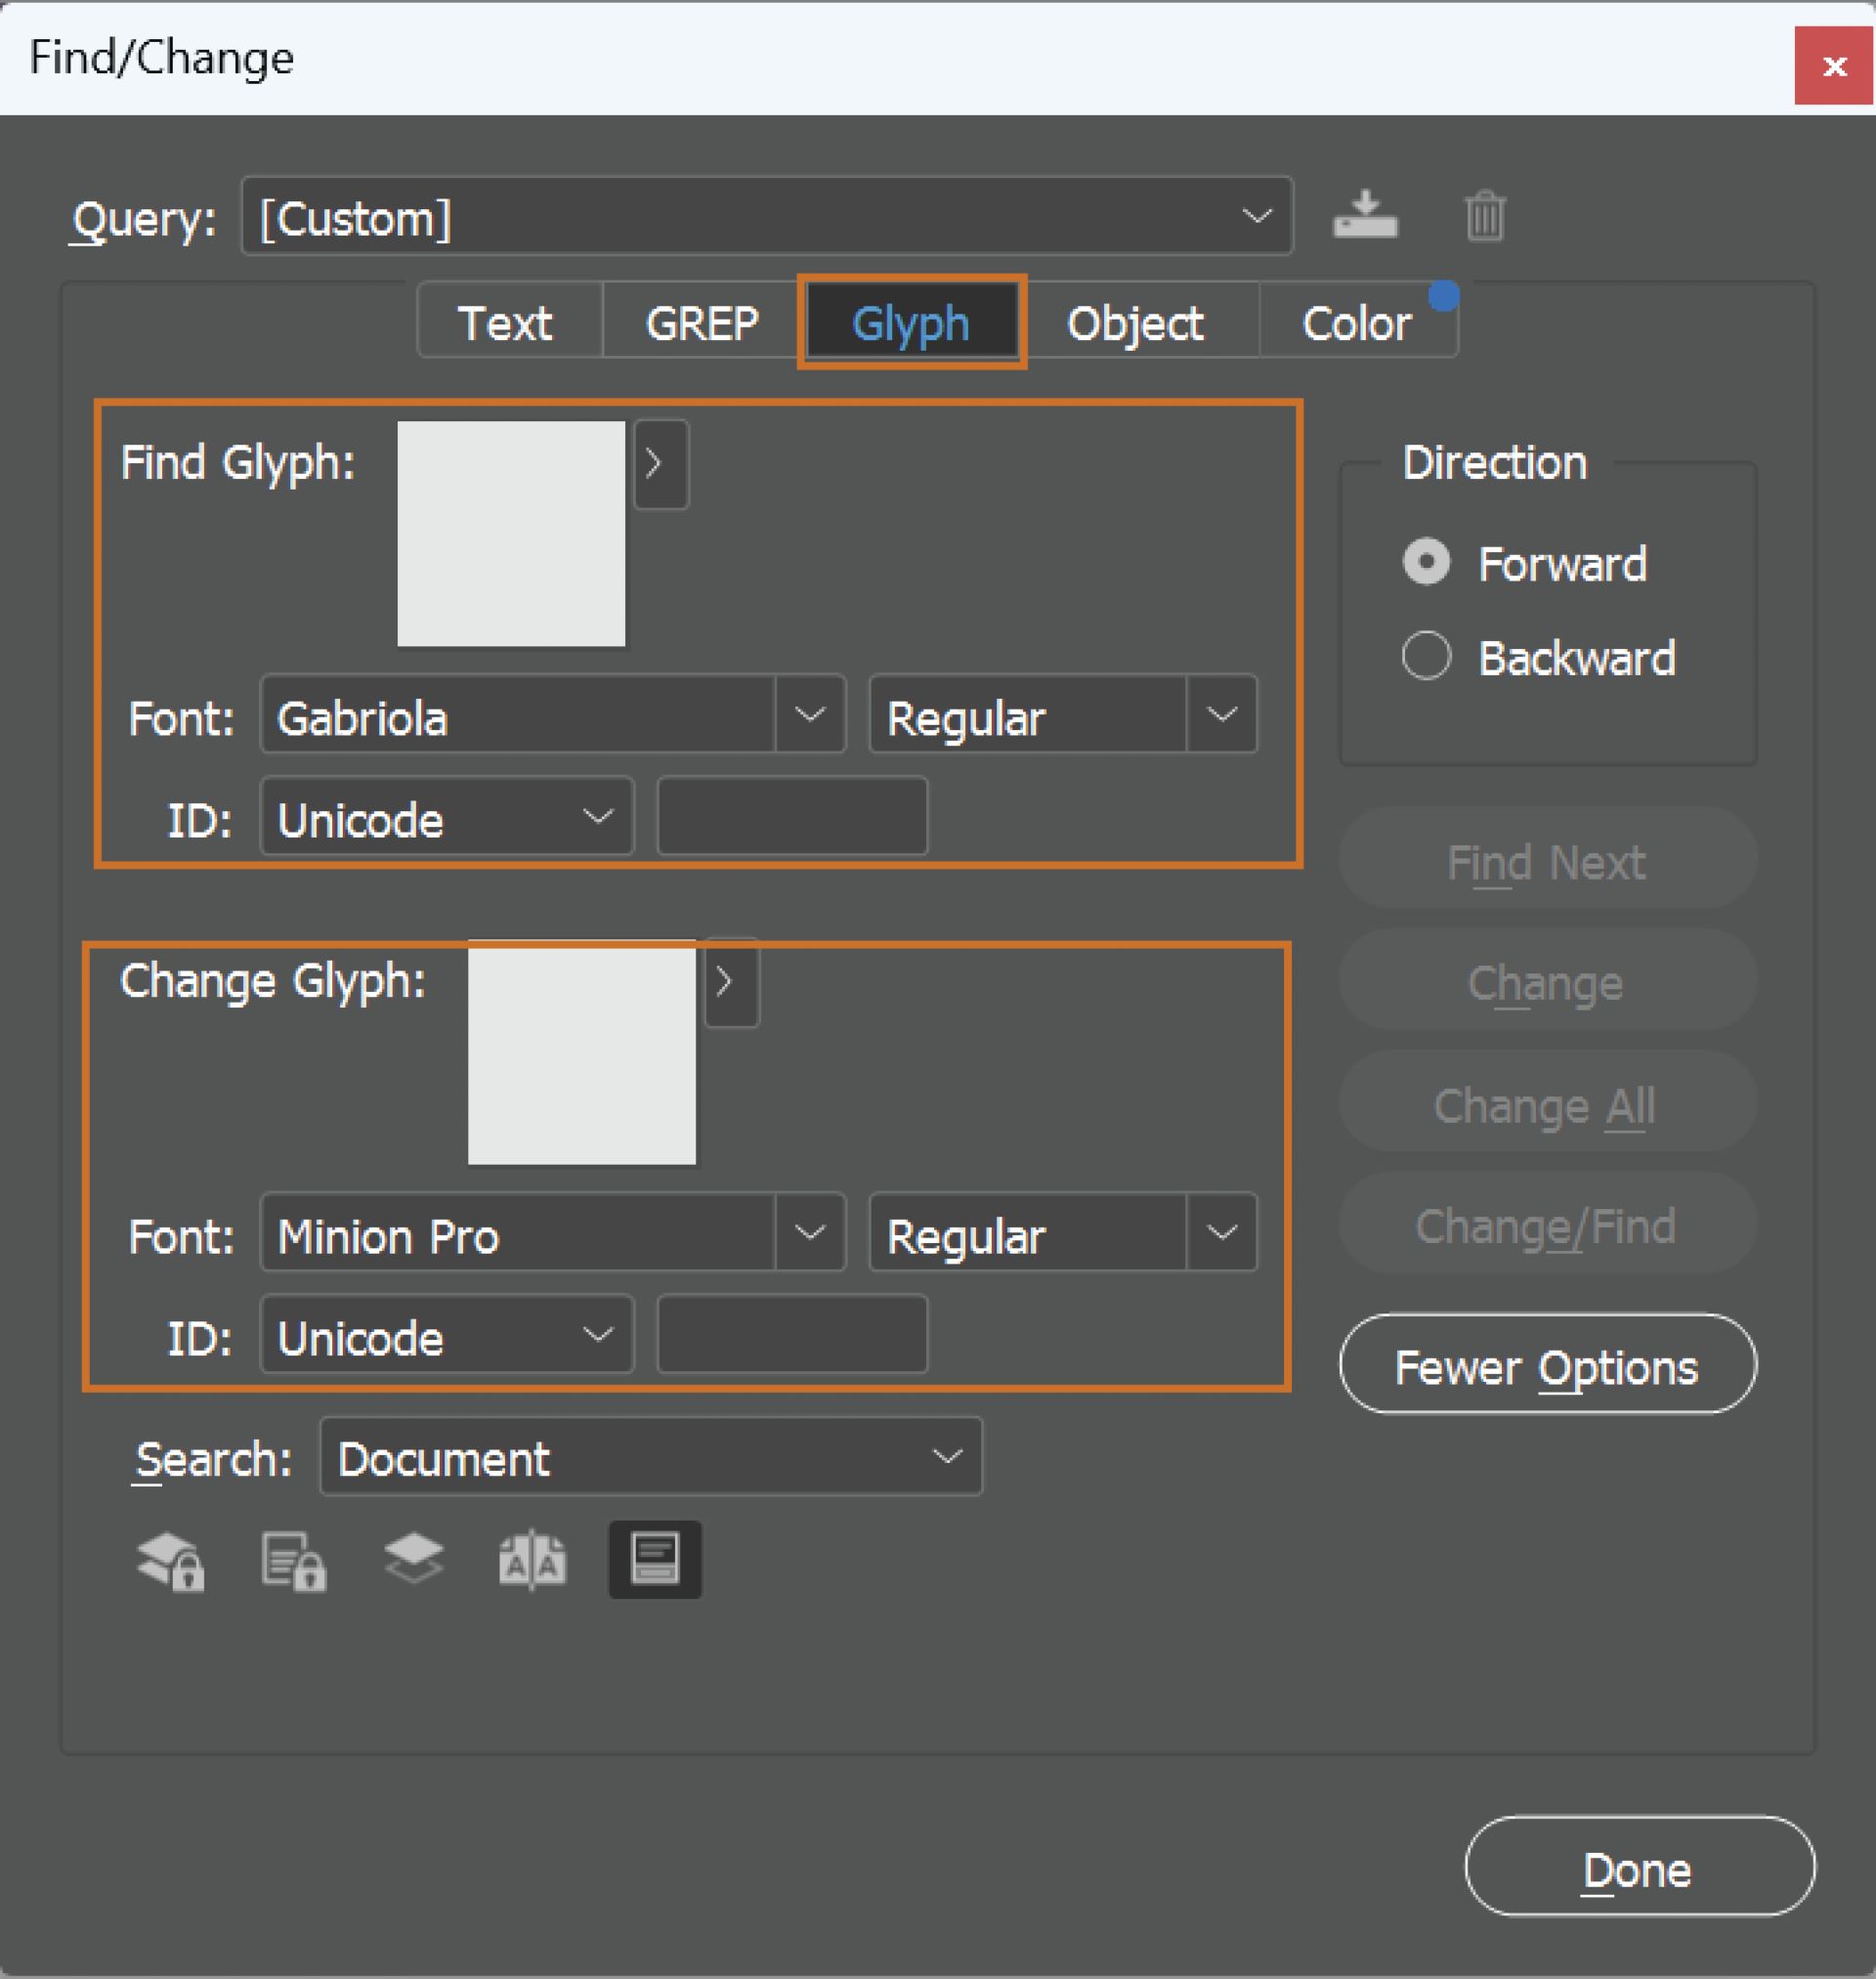Screen dimensions: 1876x1979
Task: Expand Minion Pro font dropdown
Action: 810,1233
